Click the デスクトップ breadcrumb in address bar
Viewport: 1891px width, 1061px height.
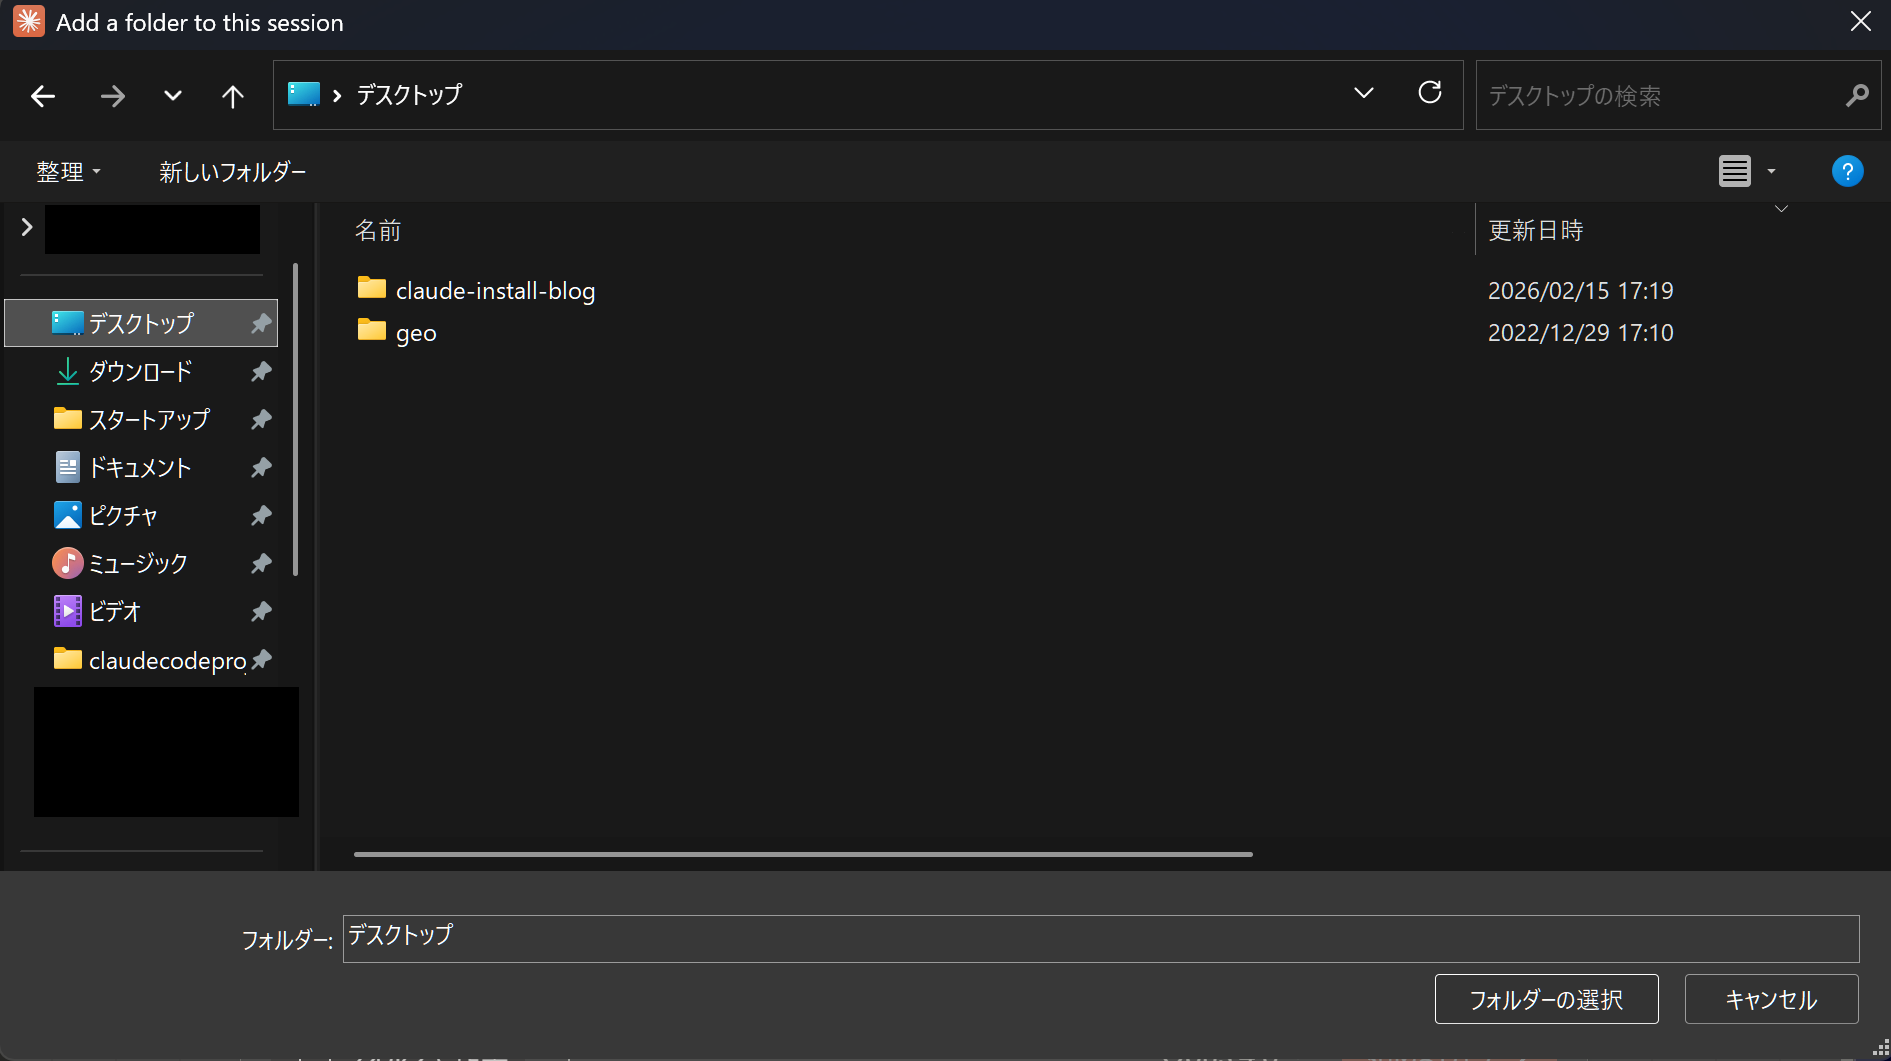(410, 95)
